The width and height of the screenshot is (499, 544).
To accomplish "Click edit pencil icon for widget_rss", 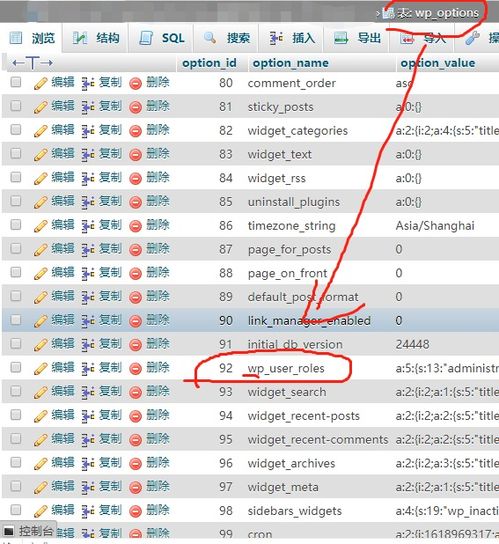I will point(41,179).
